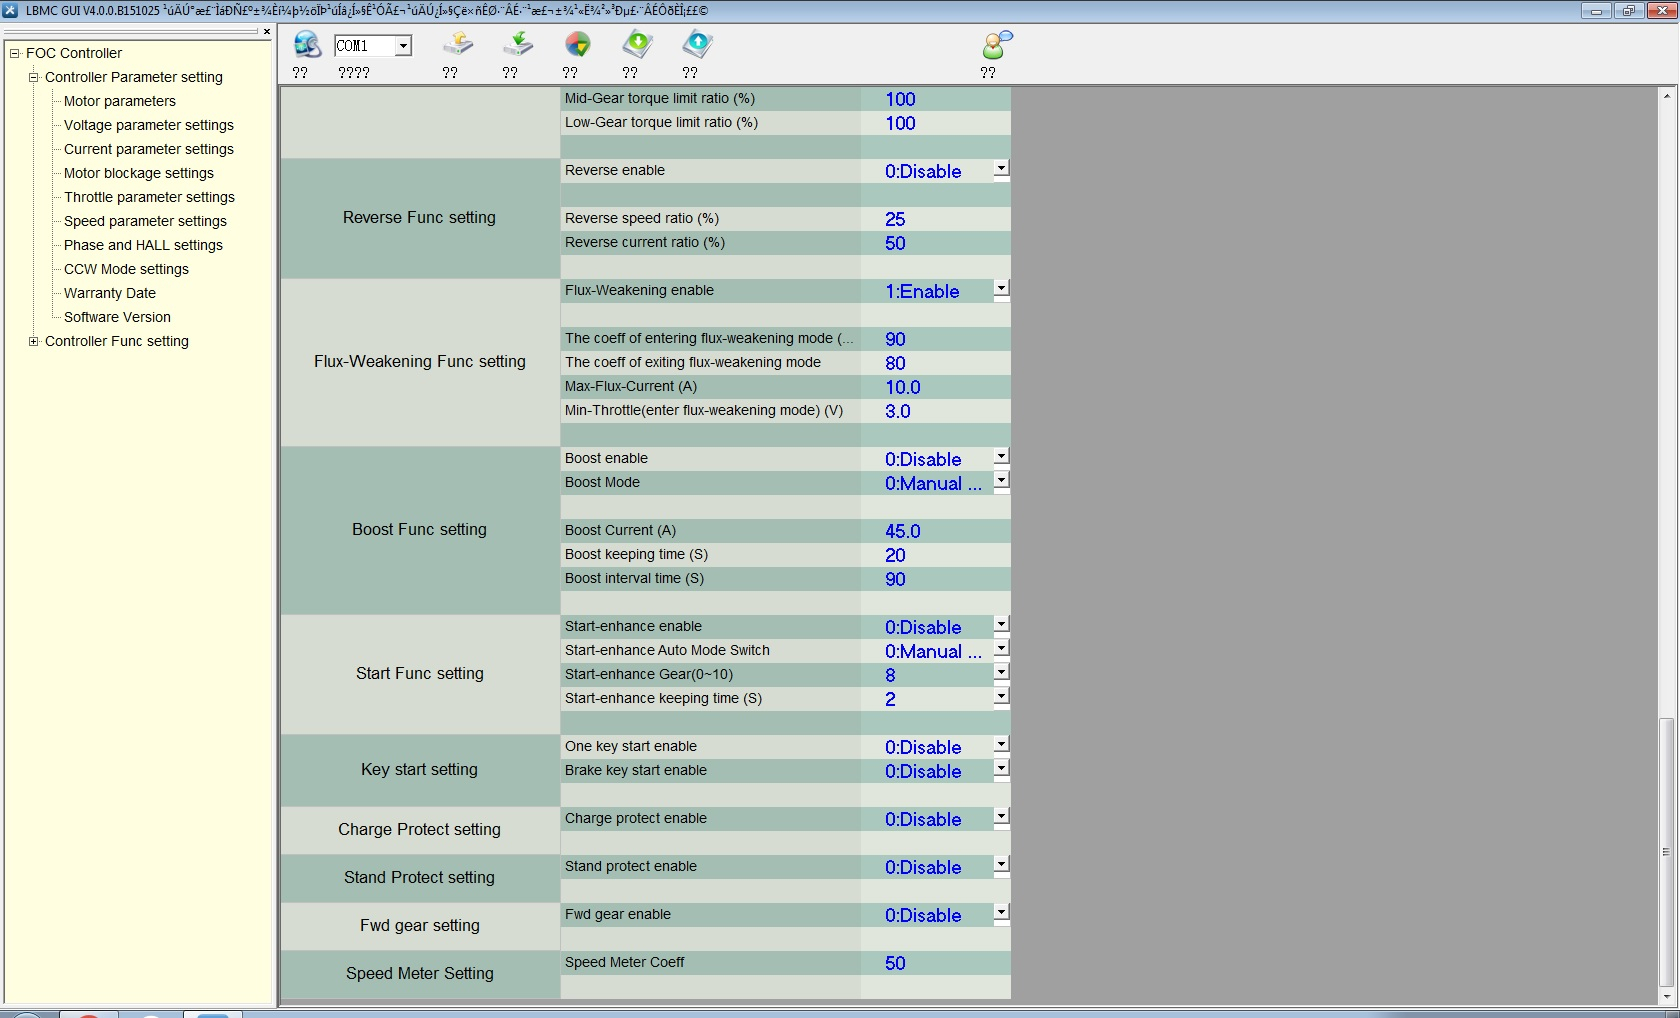The image size is (1680, 1018).
Task: Open Throttle parameter settings tree item
Action: [149, 197]
